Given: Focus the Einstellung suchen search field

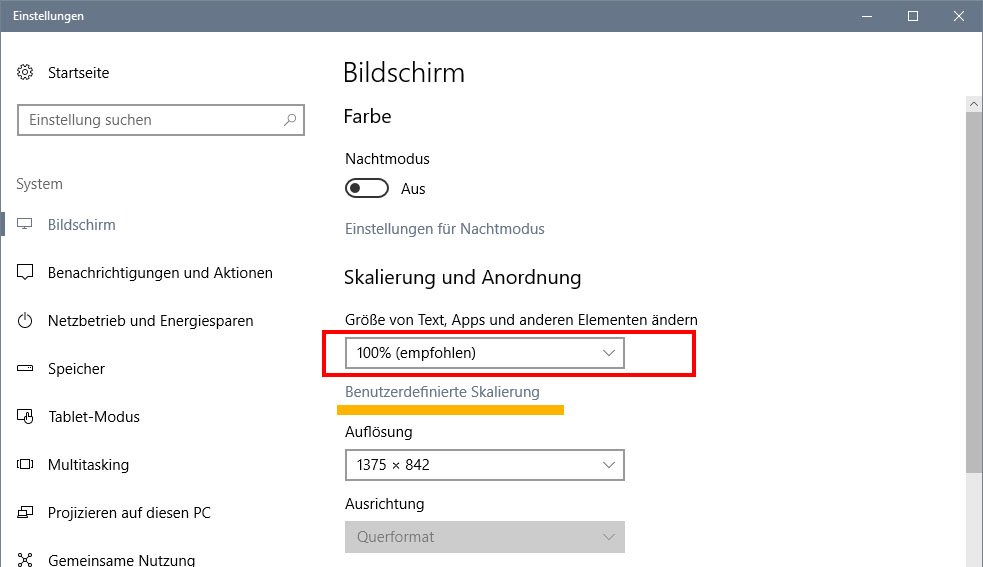Looking at the screenshot, I should [150, 120].
